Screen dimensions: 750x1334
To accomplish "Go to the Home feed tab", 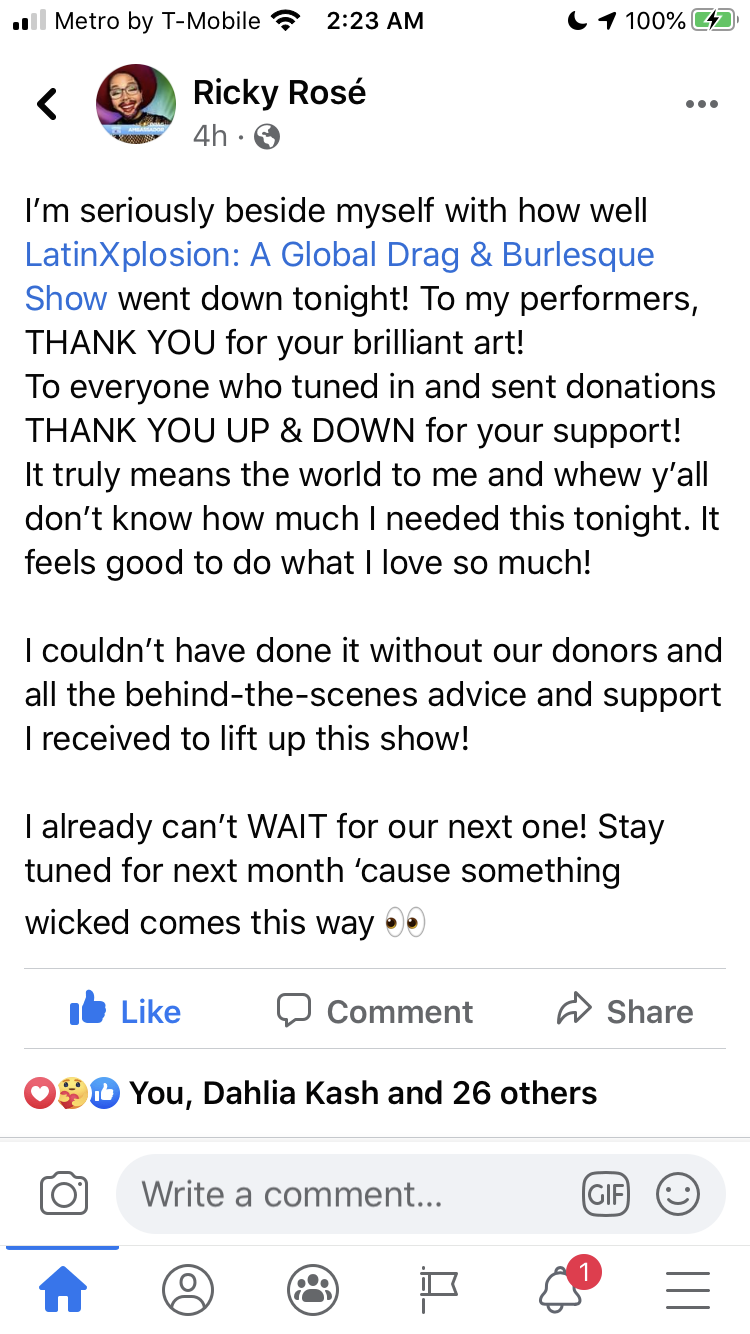I will click(62, 1290).
